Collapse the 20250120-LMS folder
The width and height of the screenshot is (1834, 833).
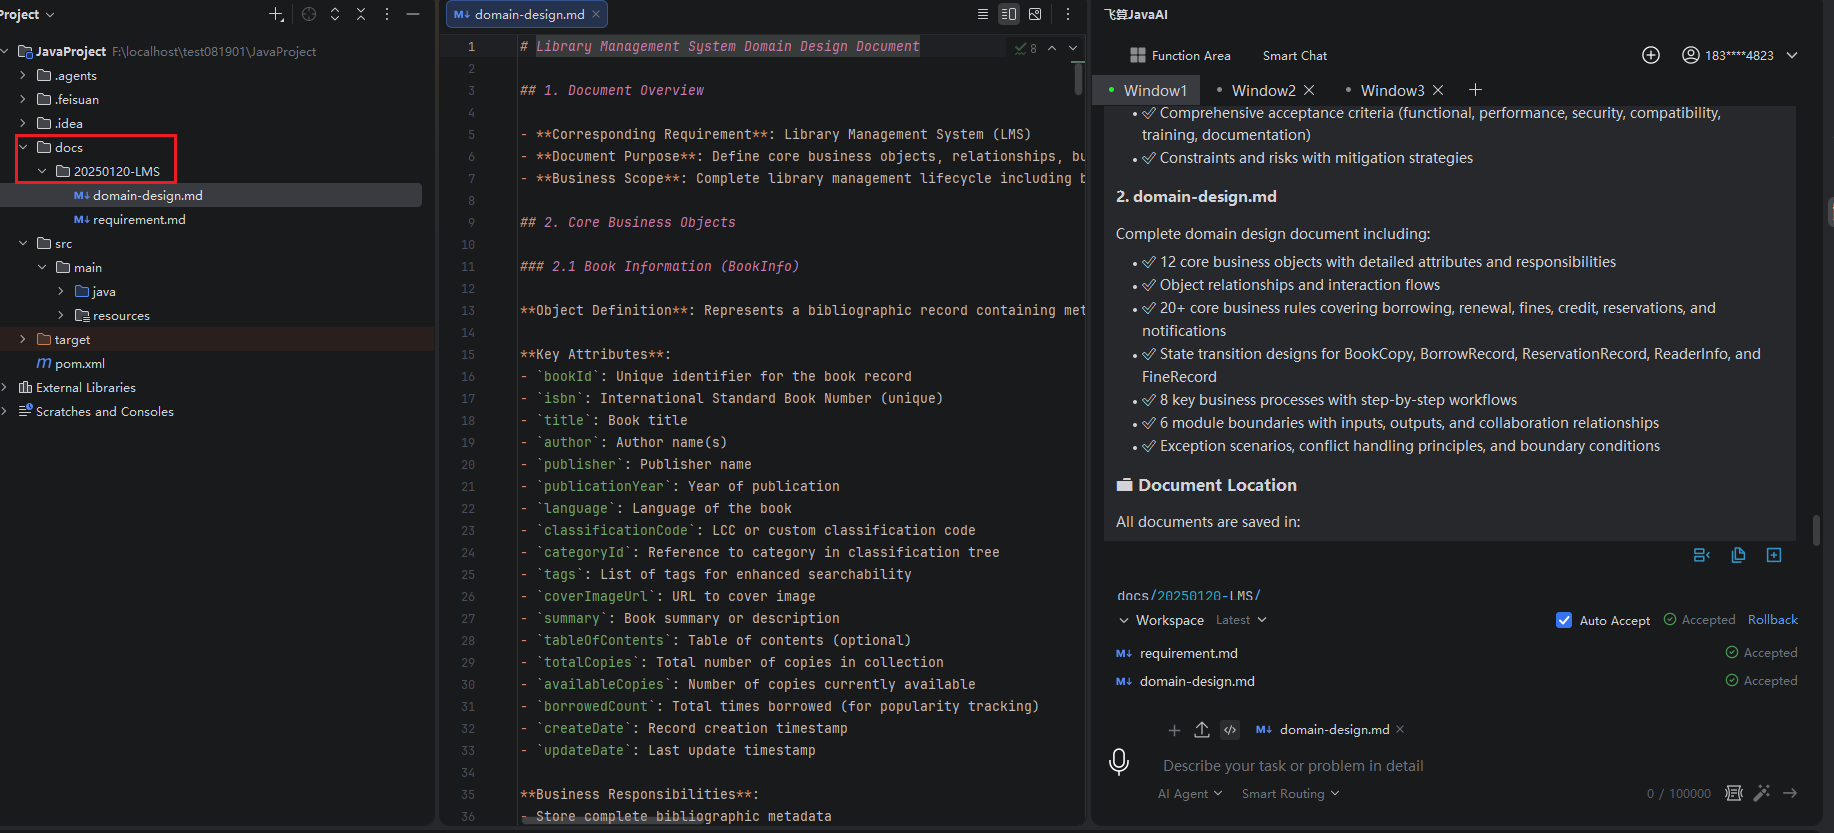click(x=42, y=171)
